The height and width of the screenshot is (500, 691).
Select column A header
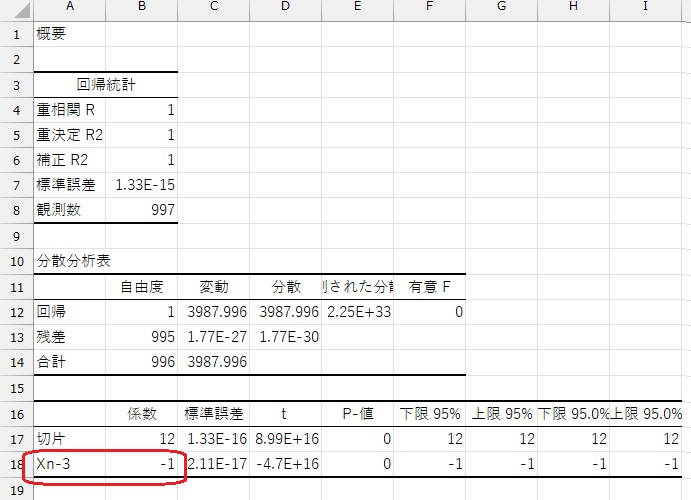coord(69,8)
